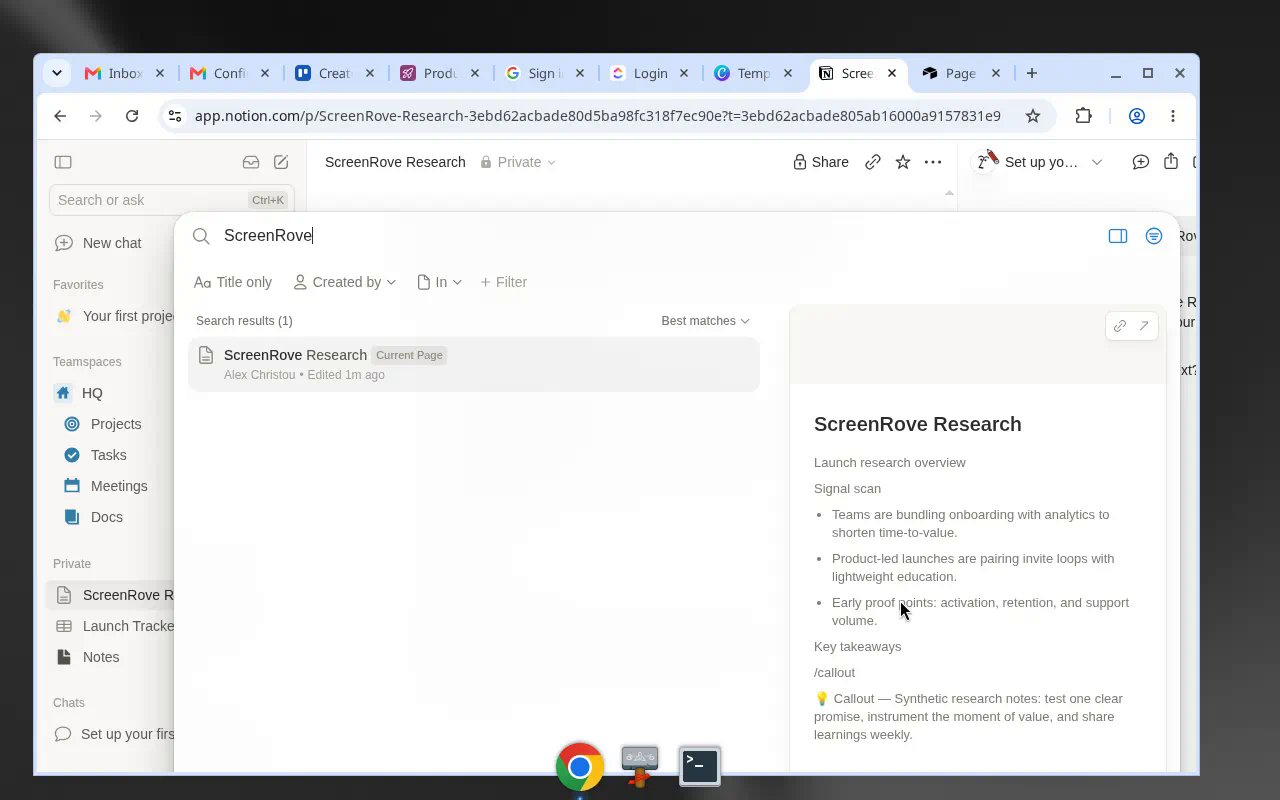Open the Private page visibility dropdown
The image size is (1280, 800).
tap(518, 162)
